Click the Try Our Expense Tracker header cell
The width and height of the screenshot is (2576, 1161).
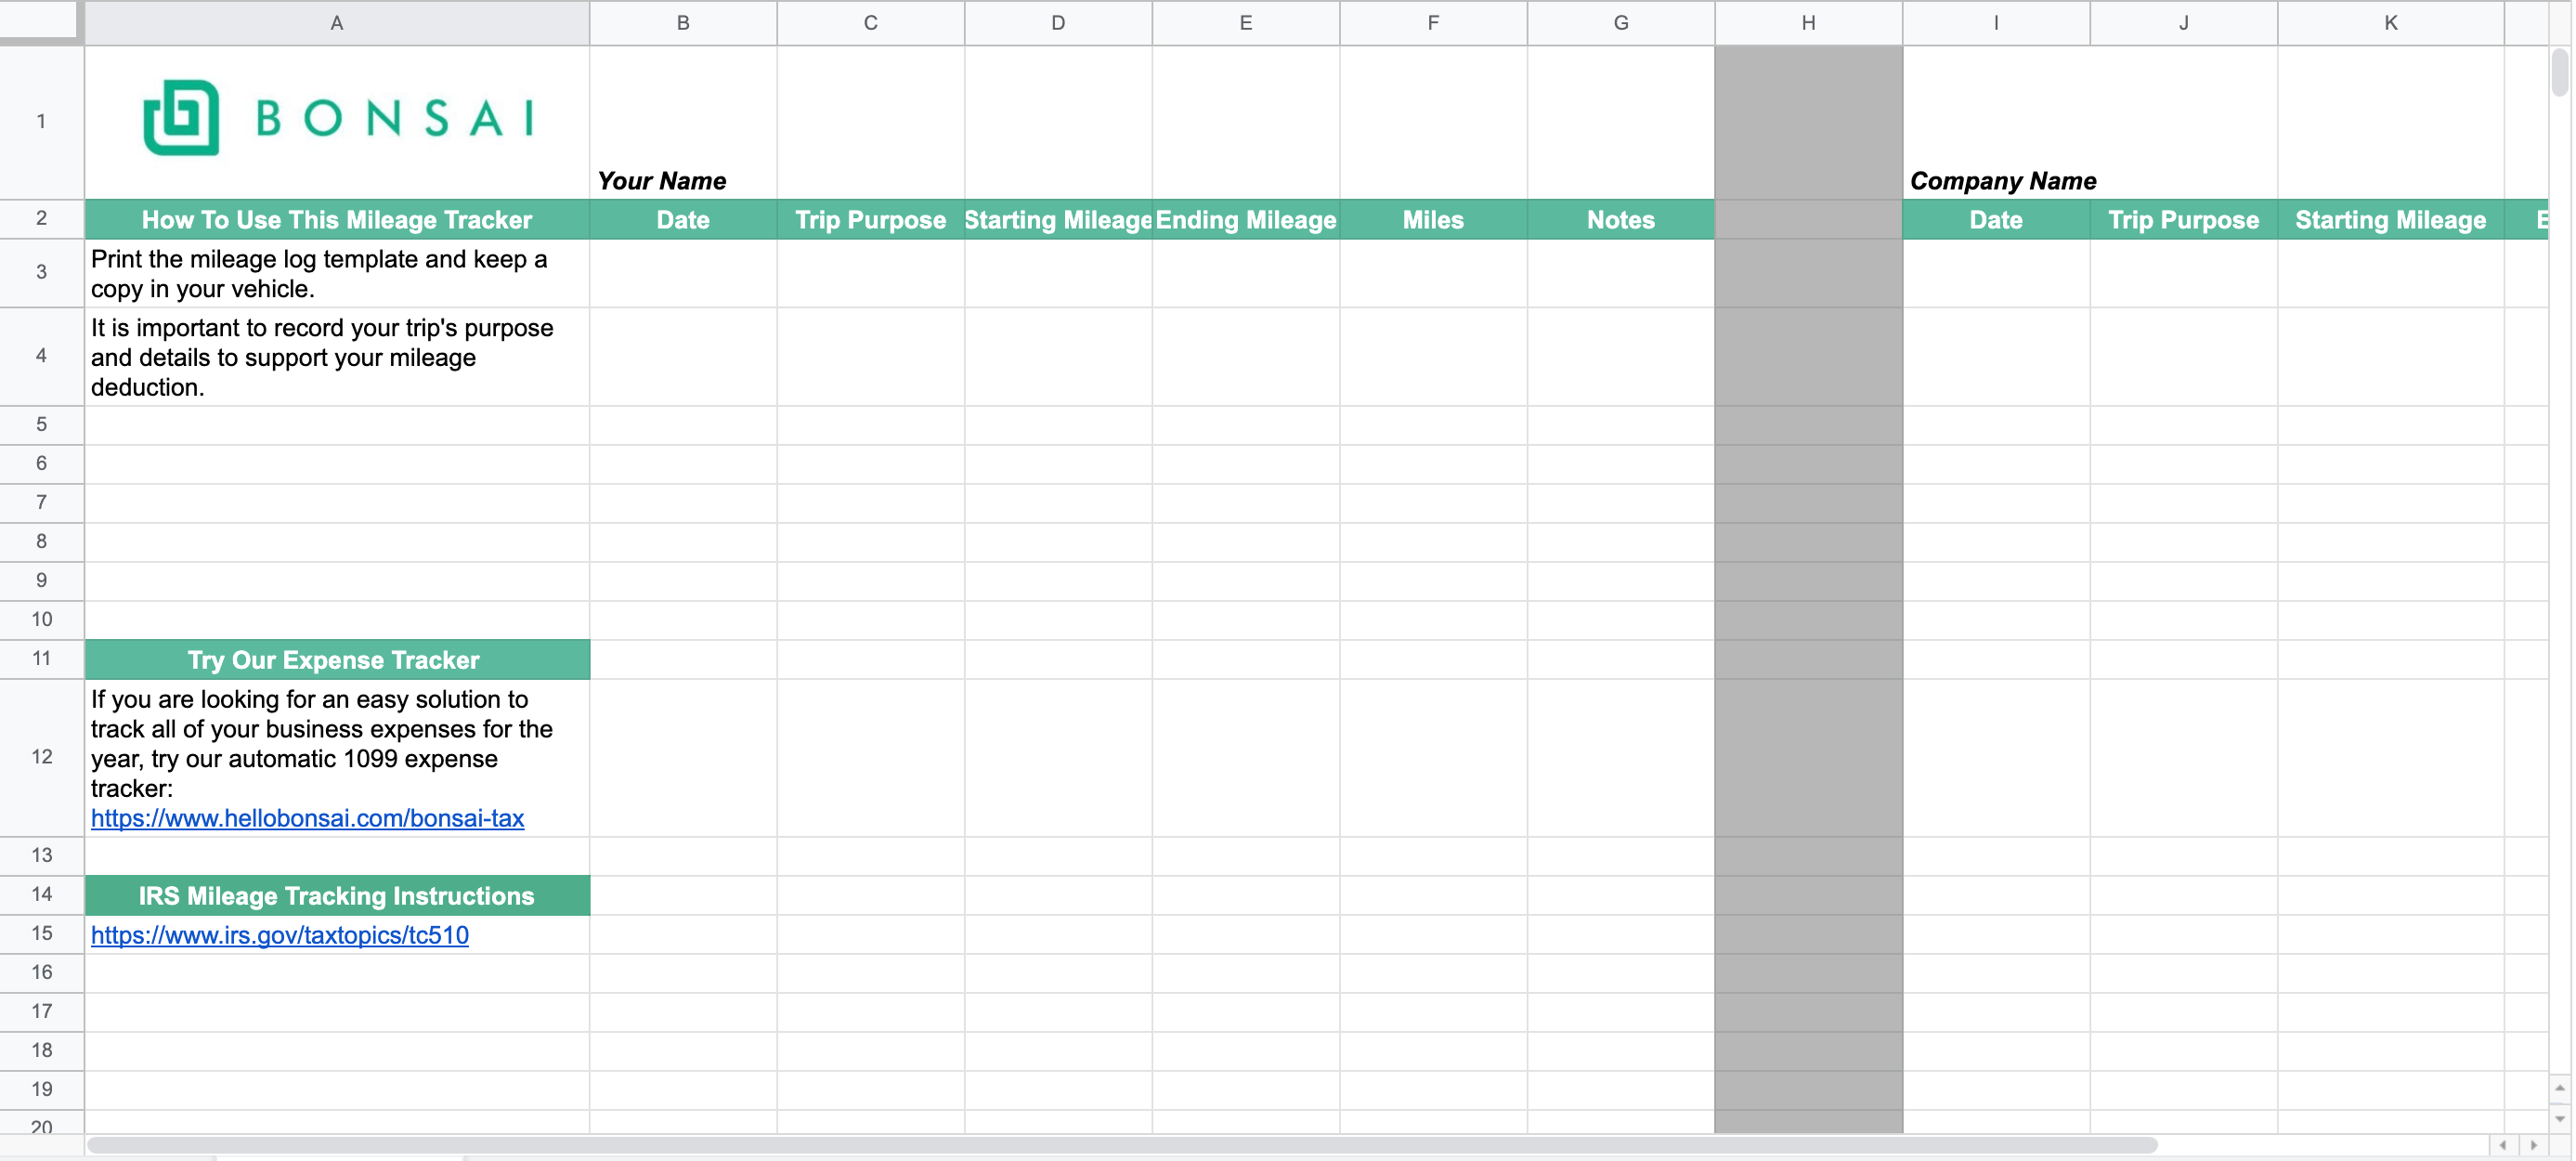tap(336, 660)
